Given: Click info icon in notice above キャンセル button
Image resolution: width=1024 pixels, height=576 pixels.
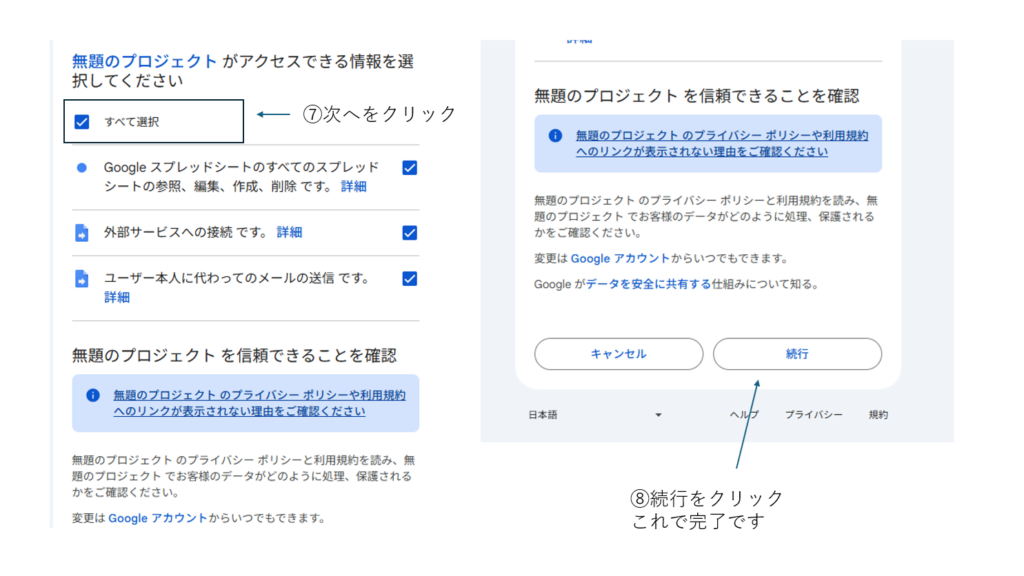Looking at the screenshot, I should 555,136.
